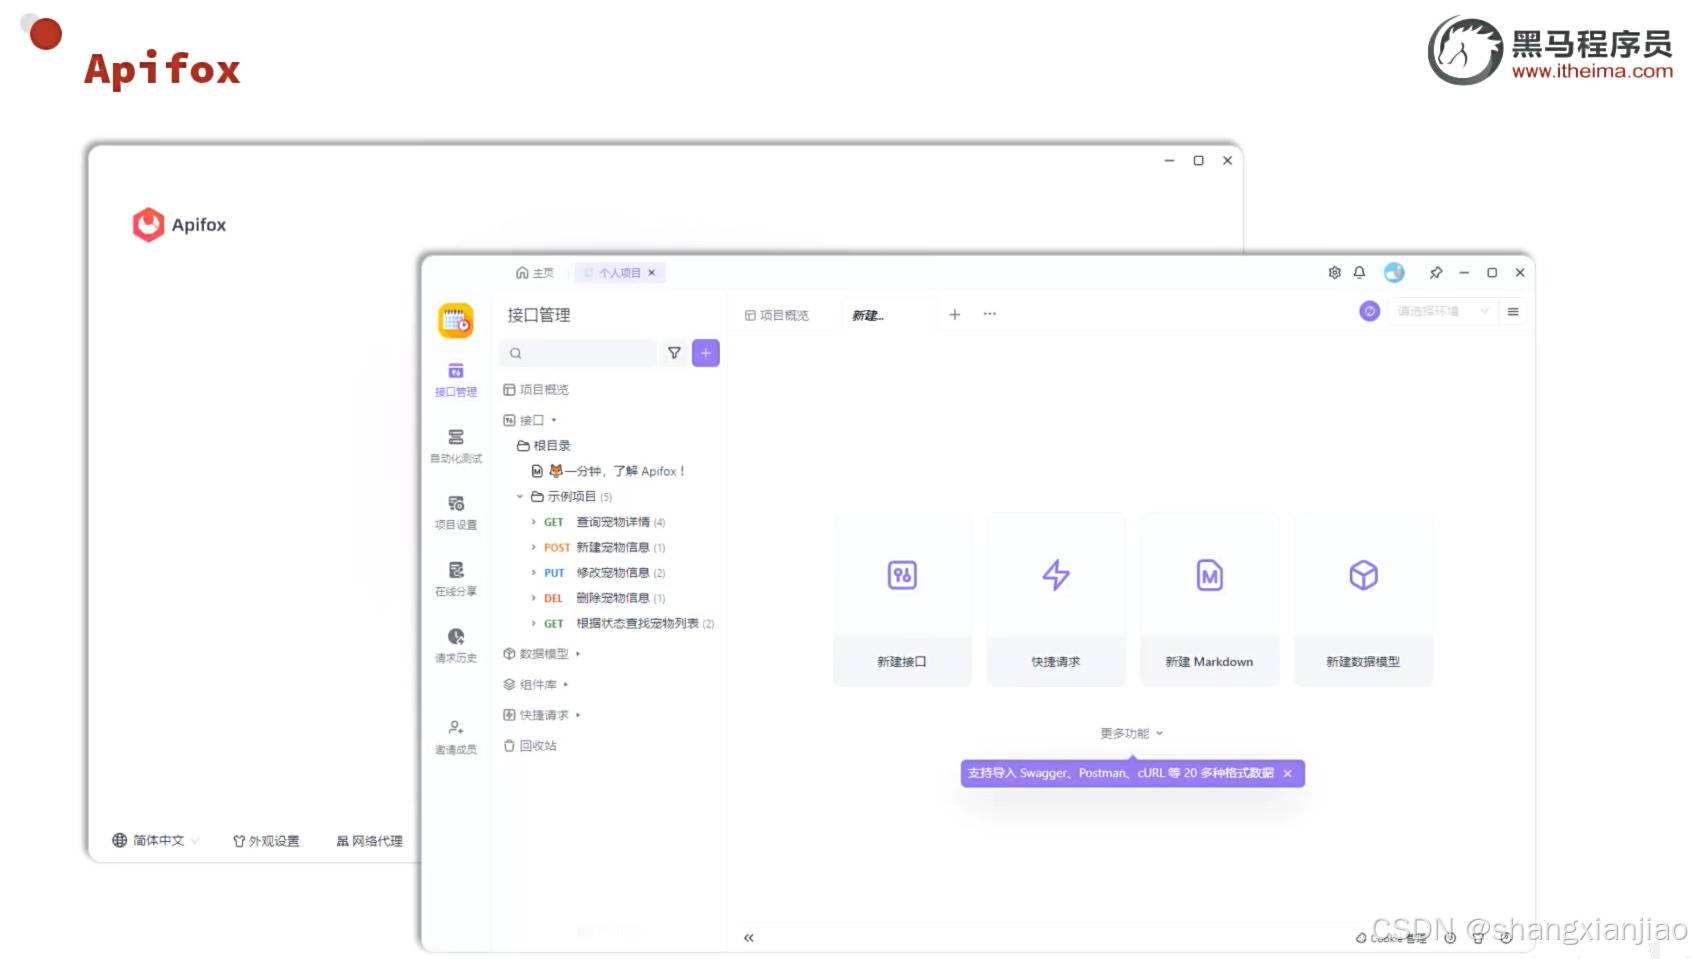Collapse sidebar with double chevron icon
Screen dimensions: 1692x959
[x=748, y=938]
